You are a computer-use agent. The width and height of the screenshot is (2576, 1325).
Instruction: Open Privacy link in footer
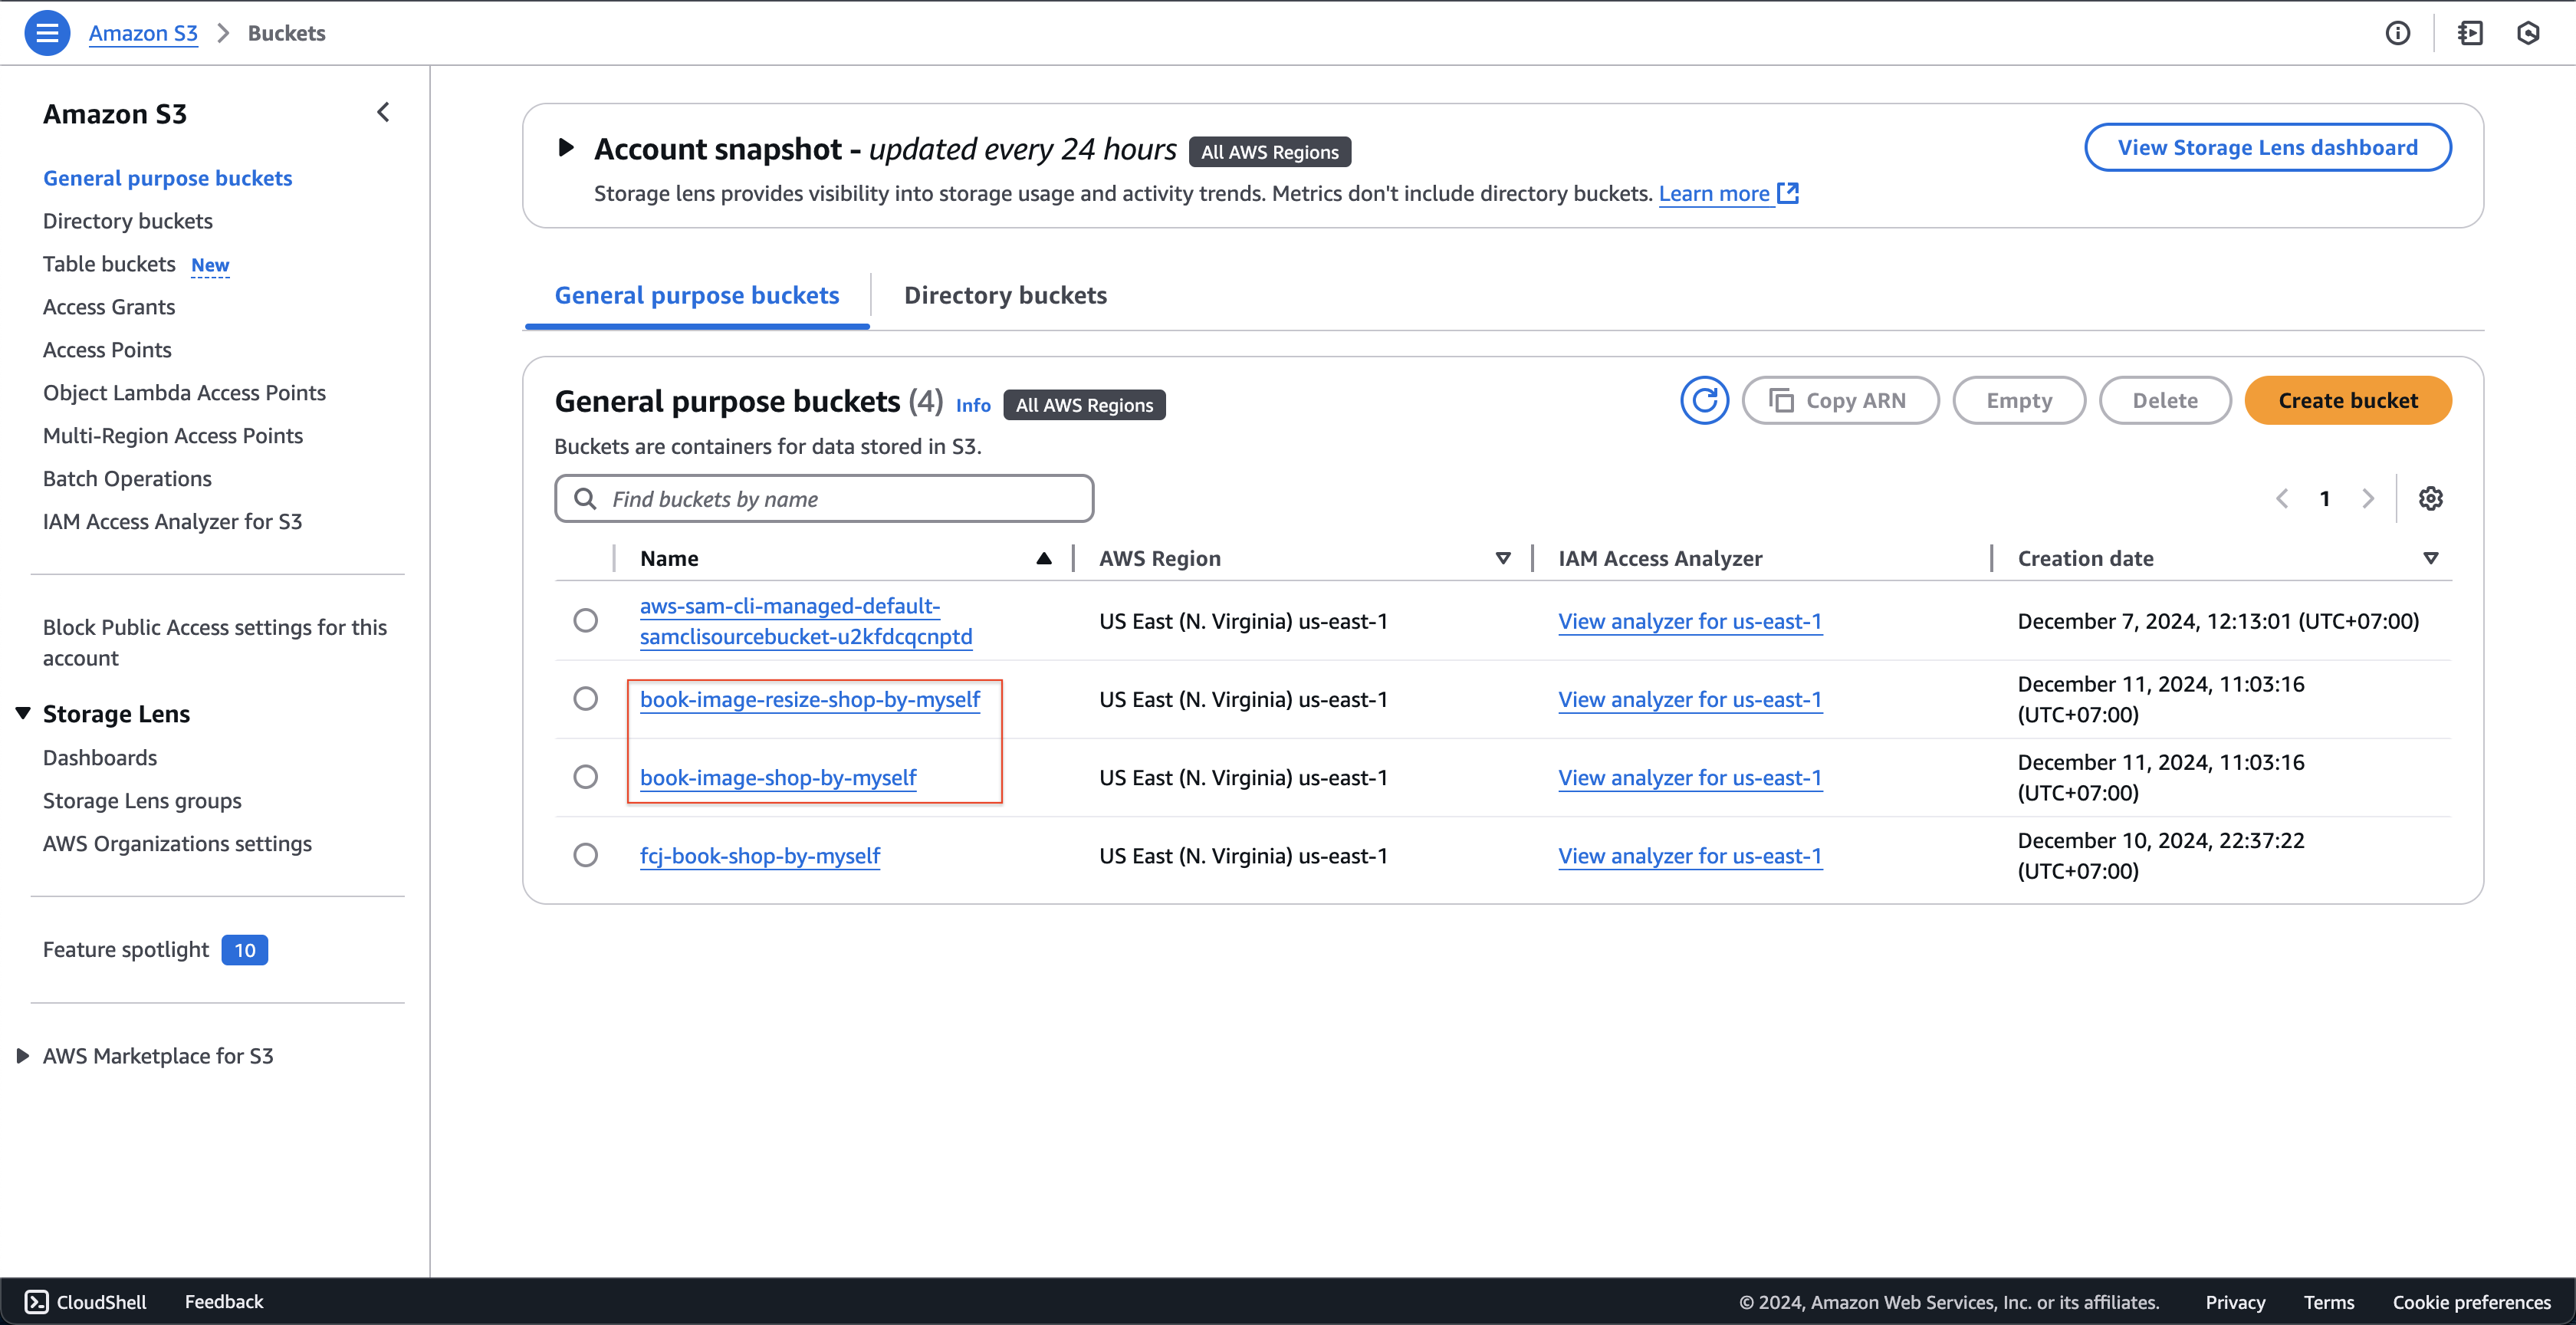click(x=2235, y=1301)
